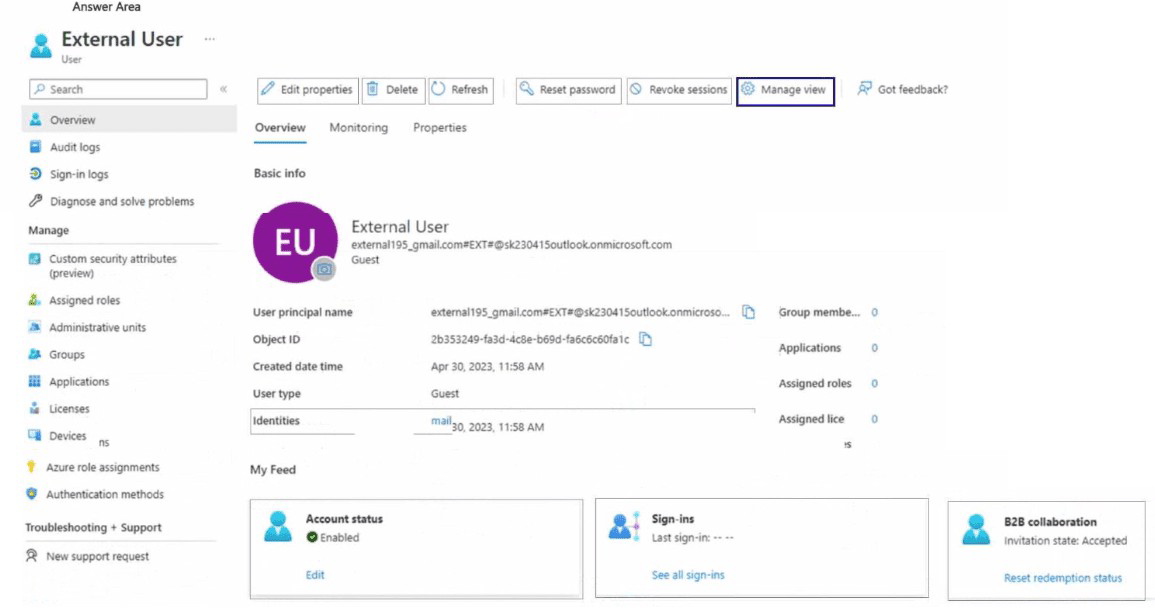Click Revoke sessions button
The height and width of the screenshot is (609, 1155).
(678, 89)
